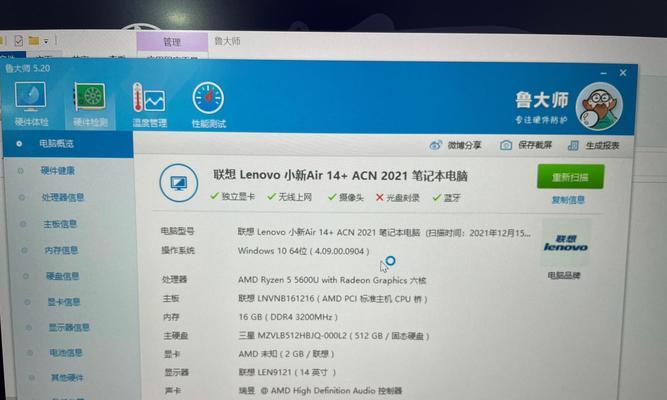Click the 鲁大师 mascot avatar

pos(599,106)
